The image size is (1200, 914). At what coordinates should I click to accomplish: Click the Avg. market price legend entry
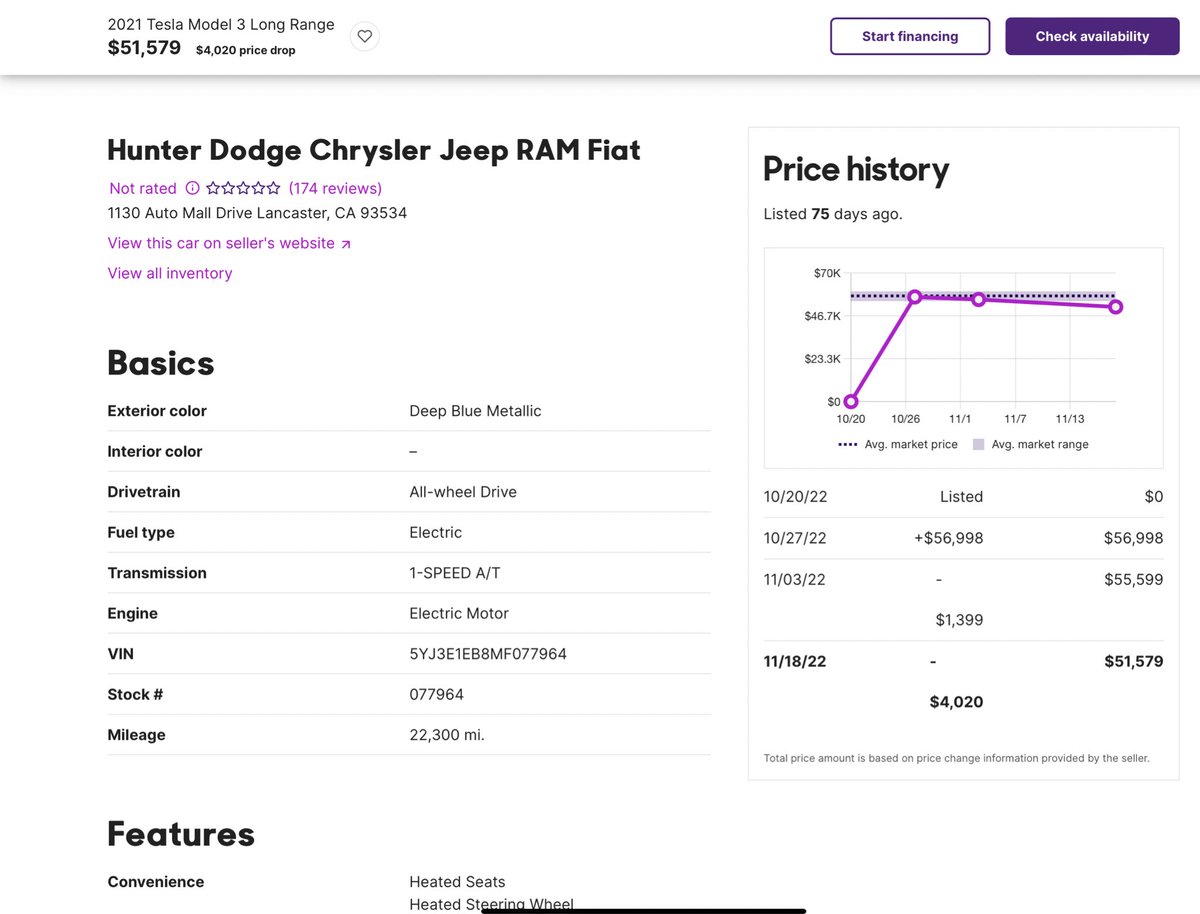click(x=898, y=444)
